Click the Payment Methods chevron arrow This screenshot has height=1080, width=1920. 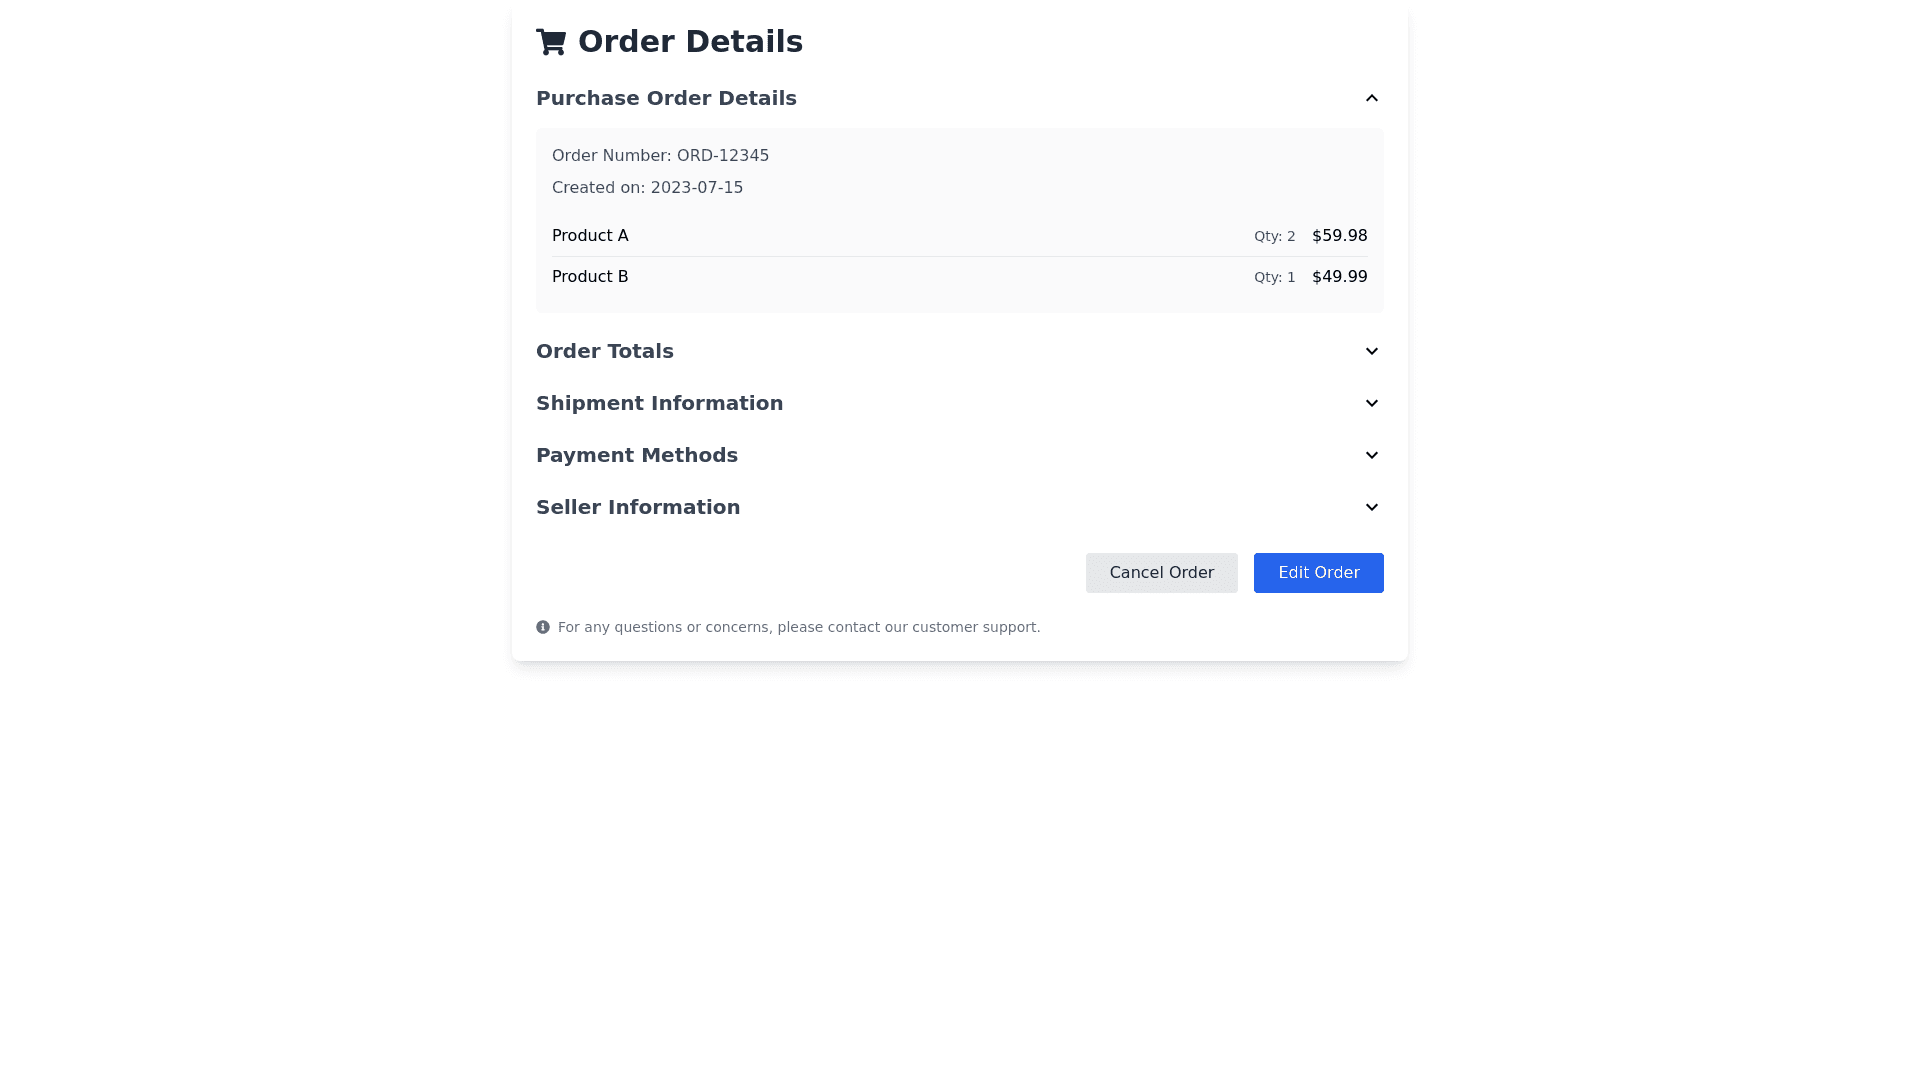point(1371,455)
